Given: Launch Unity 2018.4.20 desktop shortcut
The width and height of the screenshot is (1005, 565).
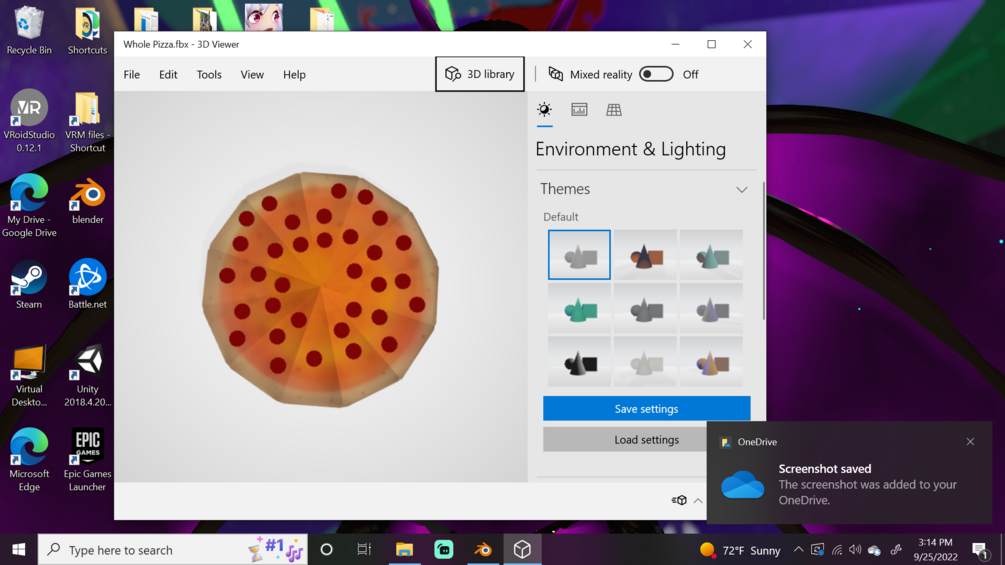Looking at the screenshot, I should 87,375.
